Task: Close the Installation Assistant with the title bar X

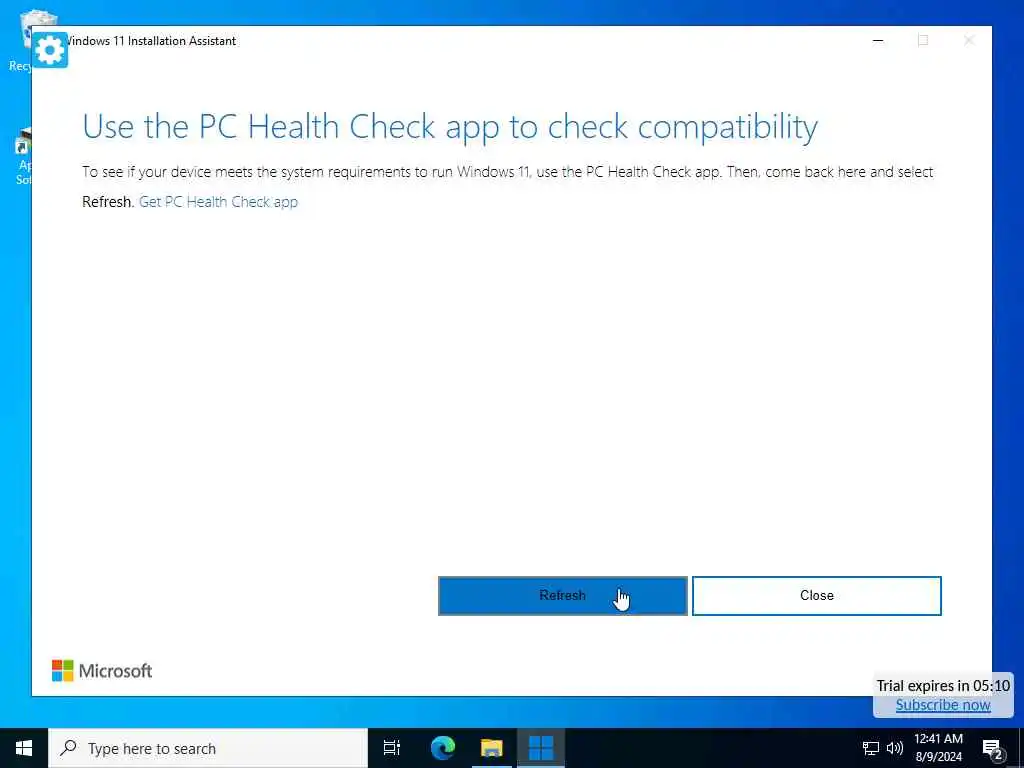Action: coord(968,40)
